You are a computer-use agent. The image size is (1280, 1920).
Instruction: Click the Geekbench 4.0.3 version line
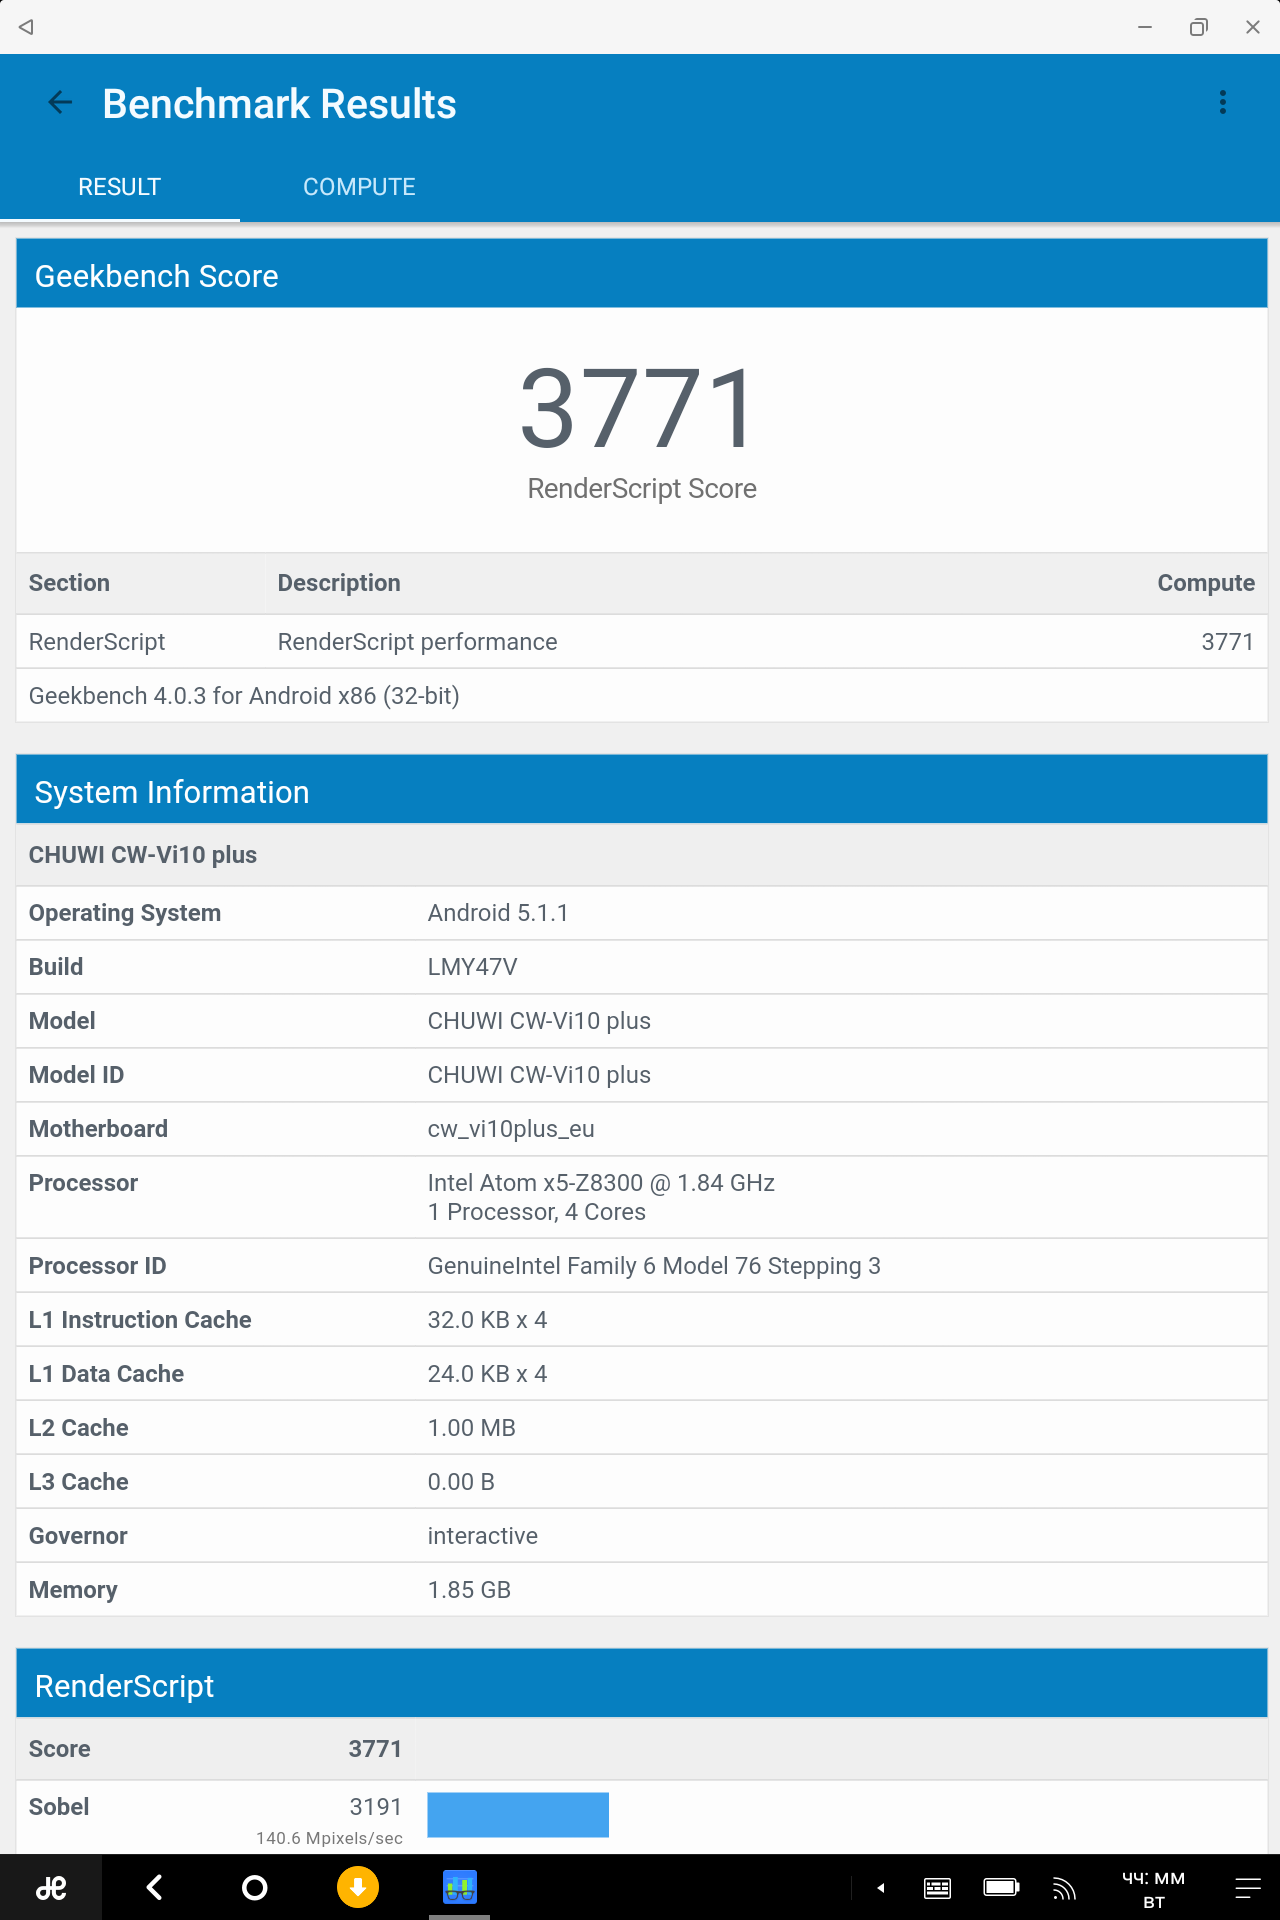click(244, 696)
